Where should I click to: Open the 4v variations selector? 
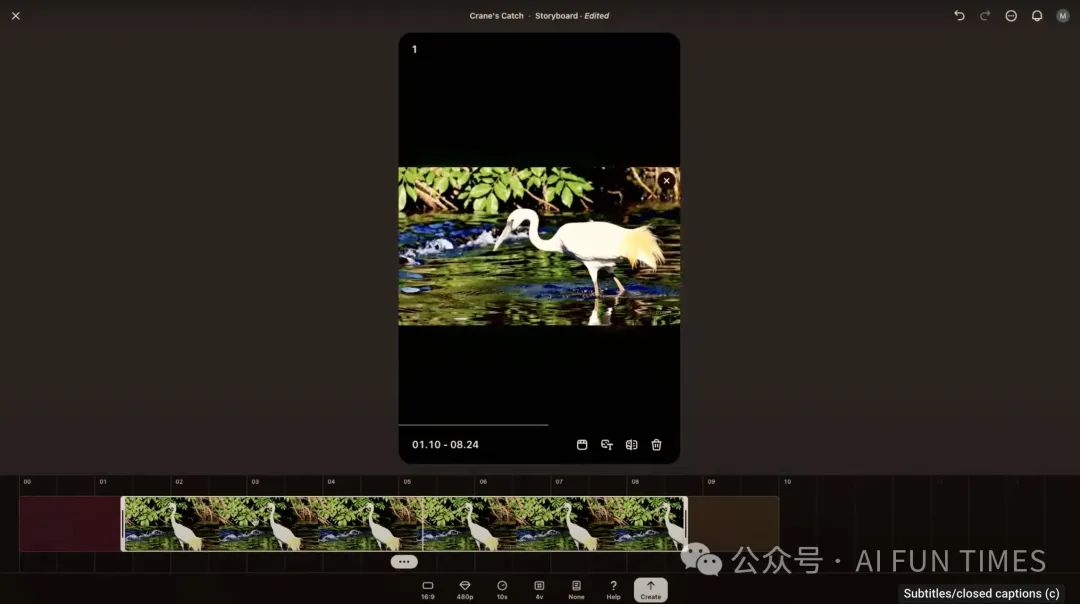coord(539,589)
